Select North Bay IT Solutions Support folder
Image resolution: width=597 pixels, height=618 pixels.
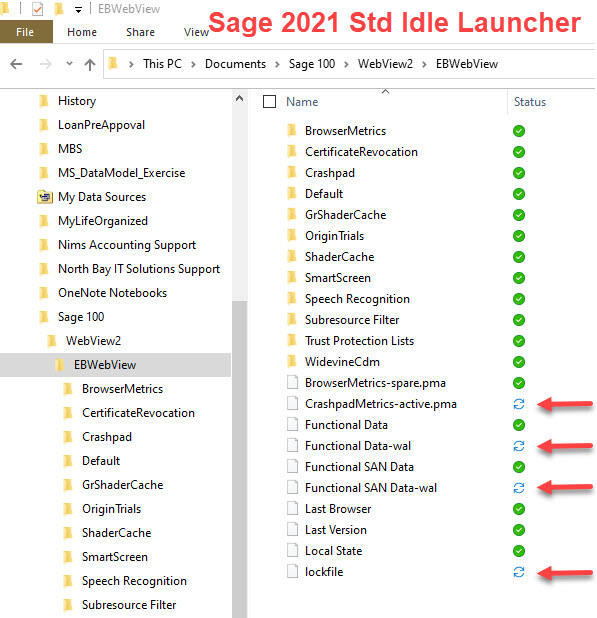click(x=139, y=269)
